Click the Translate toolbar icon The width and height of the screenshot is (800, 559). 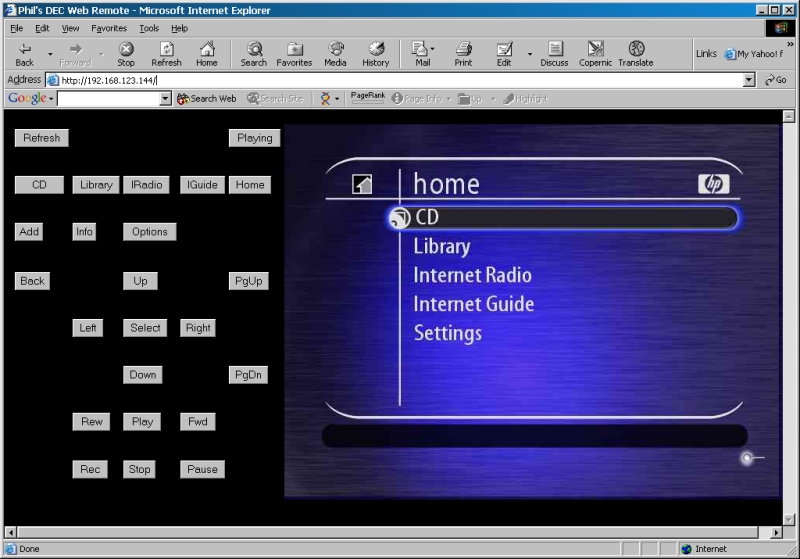(x=636, y=49)
